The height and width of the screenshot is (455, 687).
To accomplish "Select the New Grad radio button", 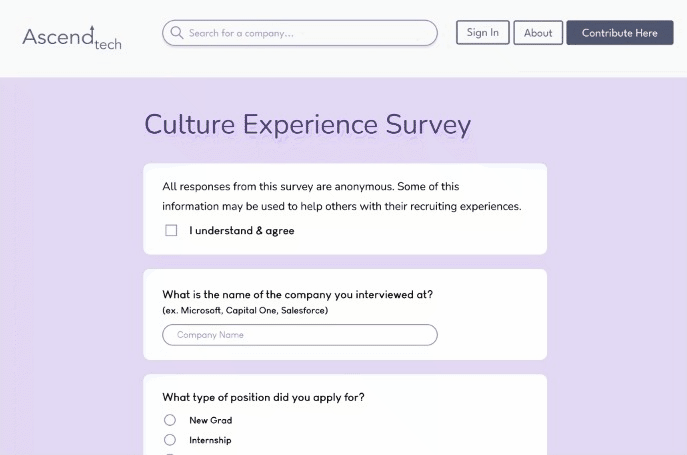I will click(x=170, y=420).
